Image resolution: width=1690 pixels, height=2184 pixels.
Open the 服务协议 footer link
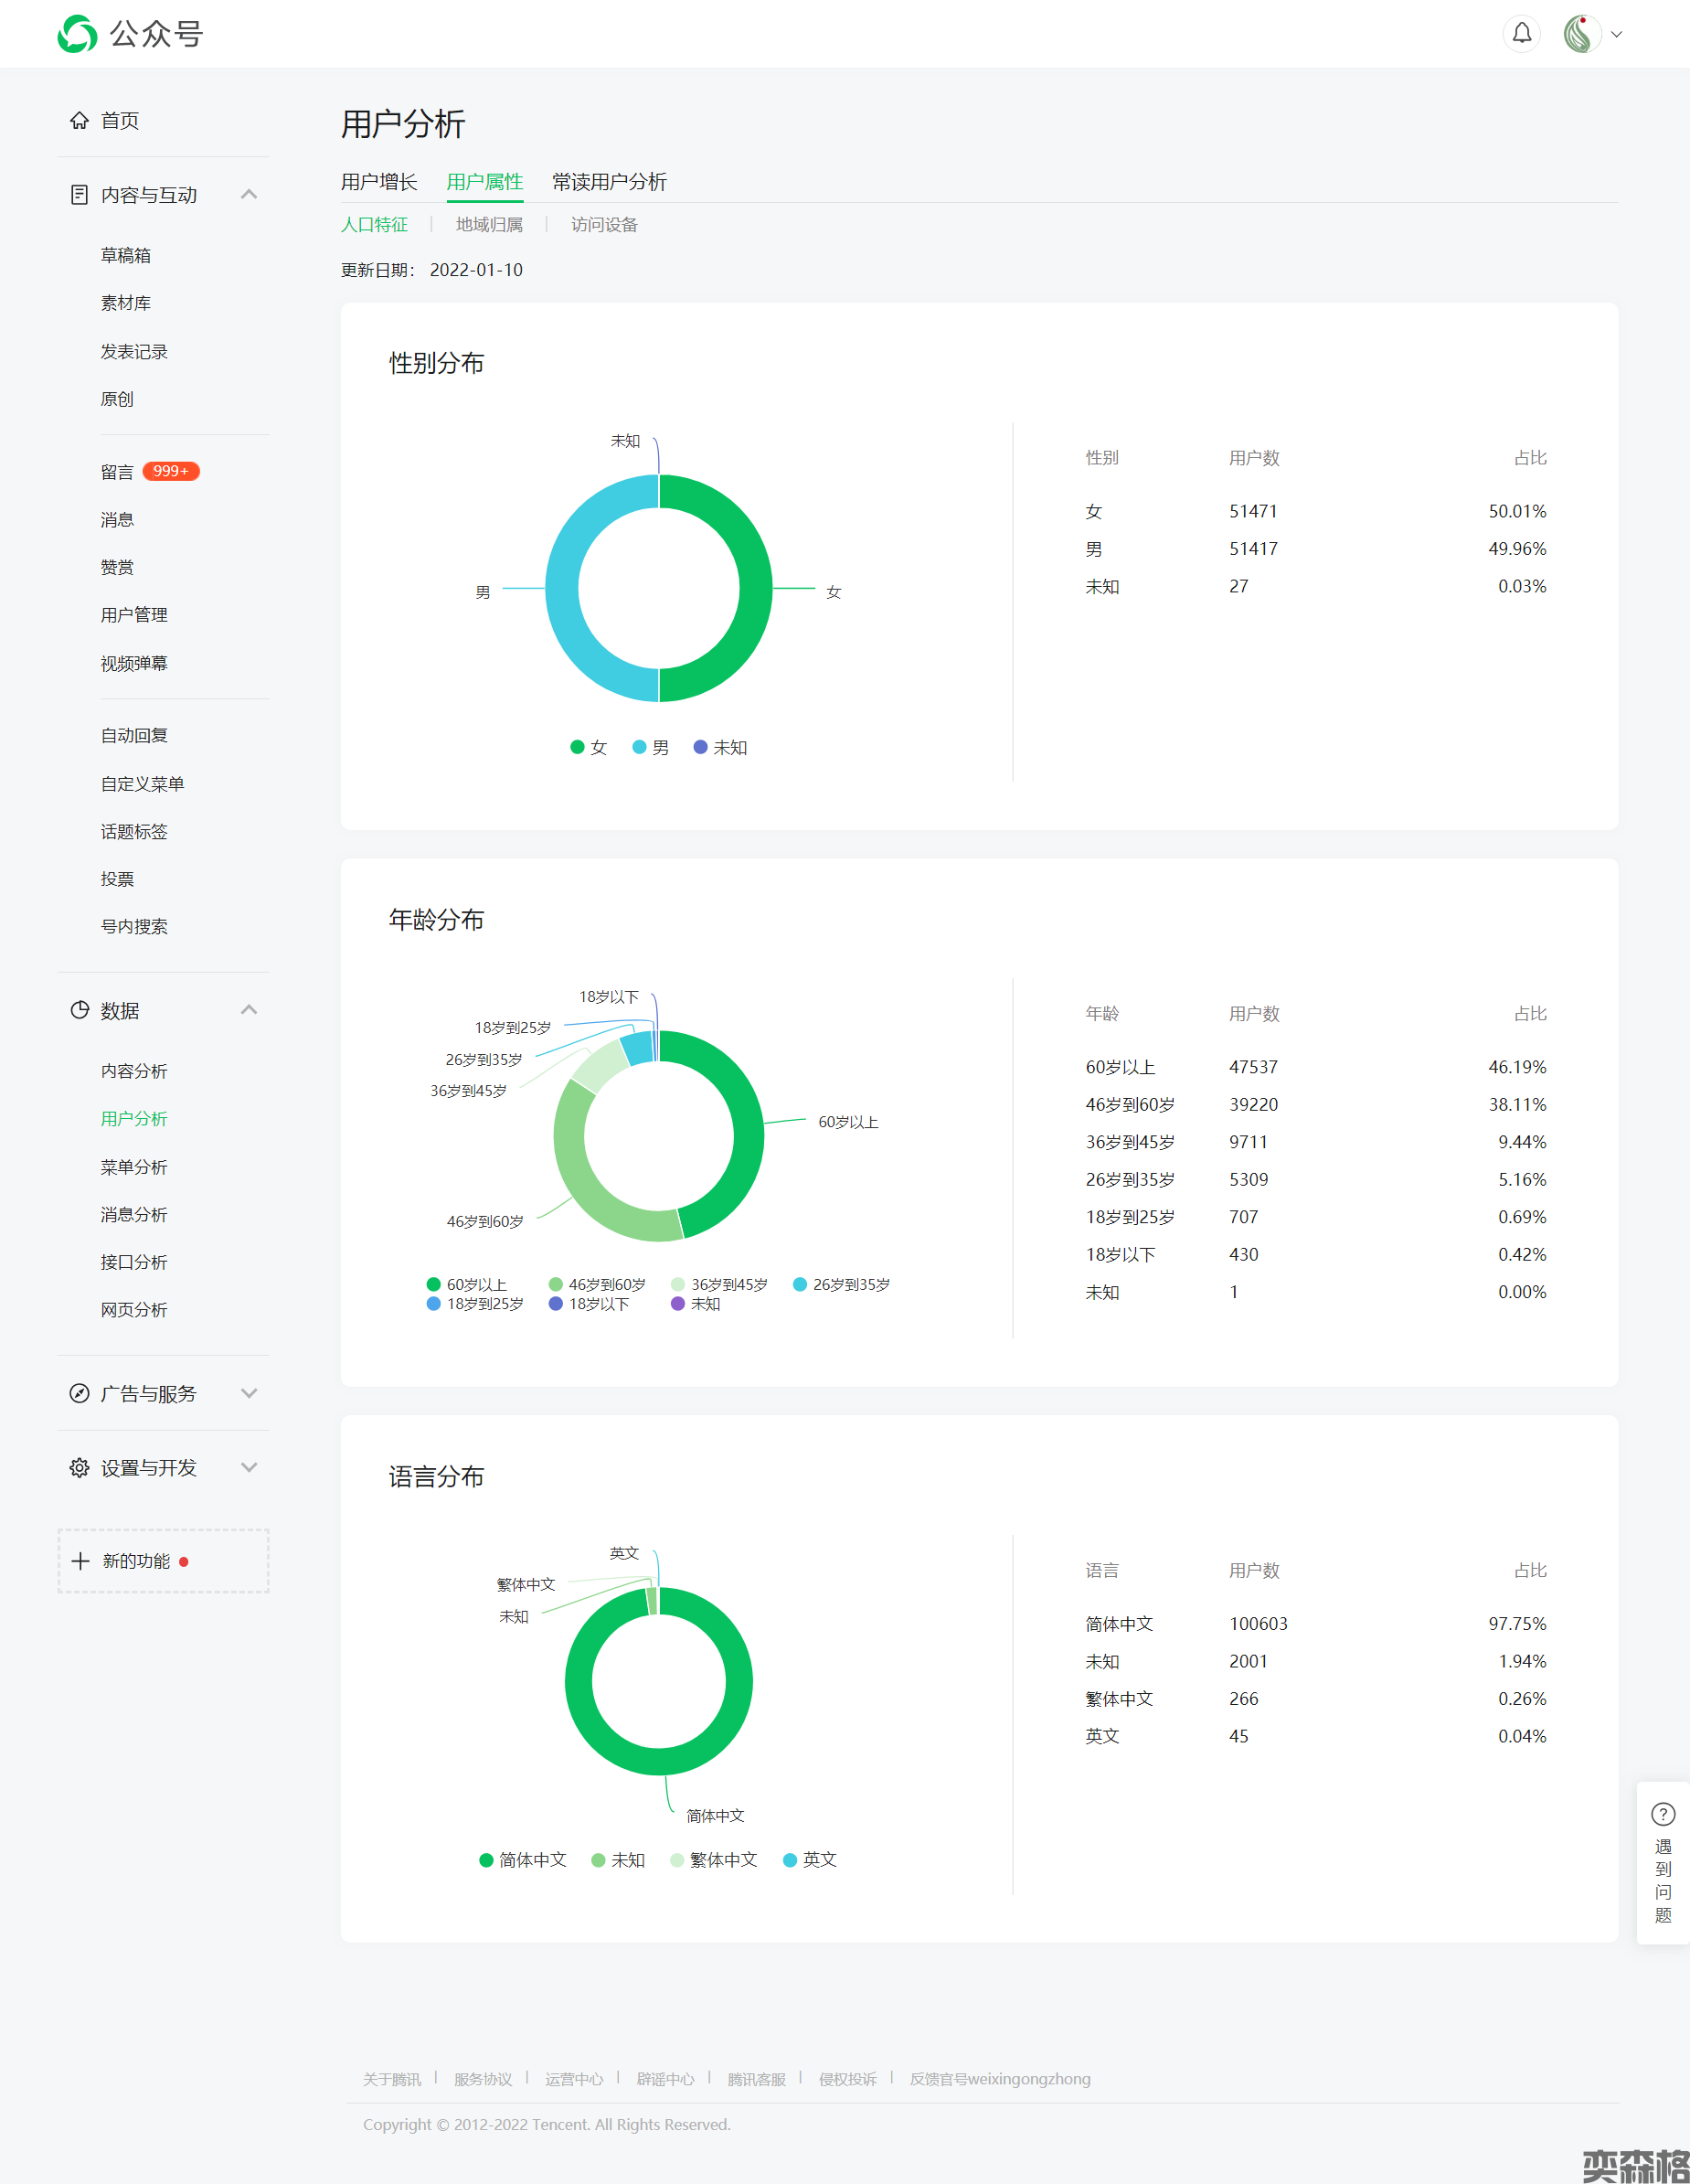(x=482, y=2079)
